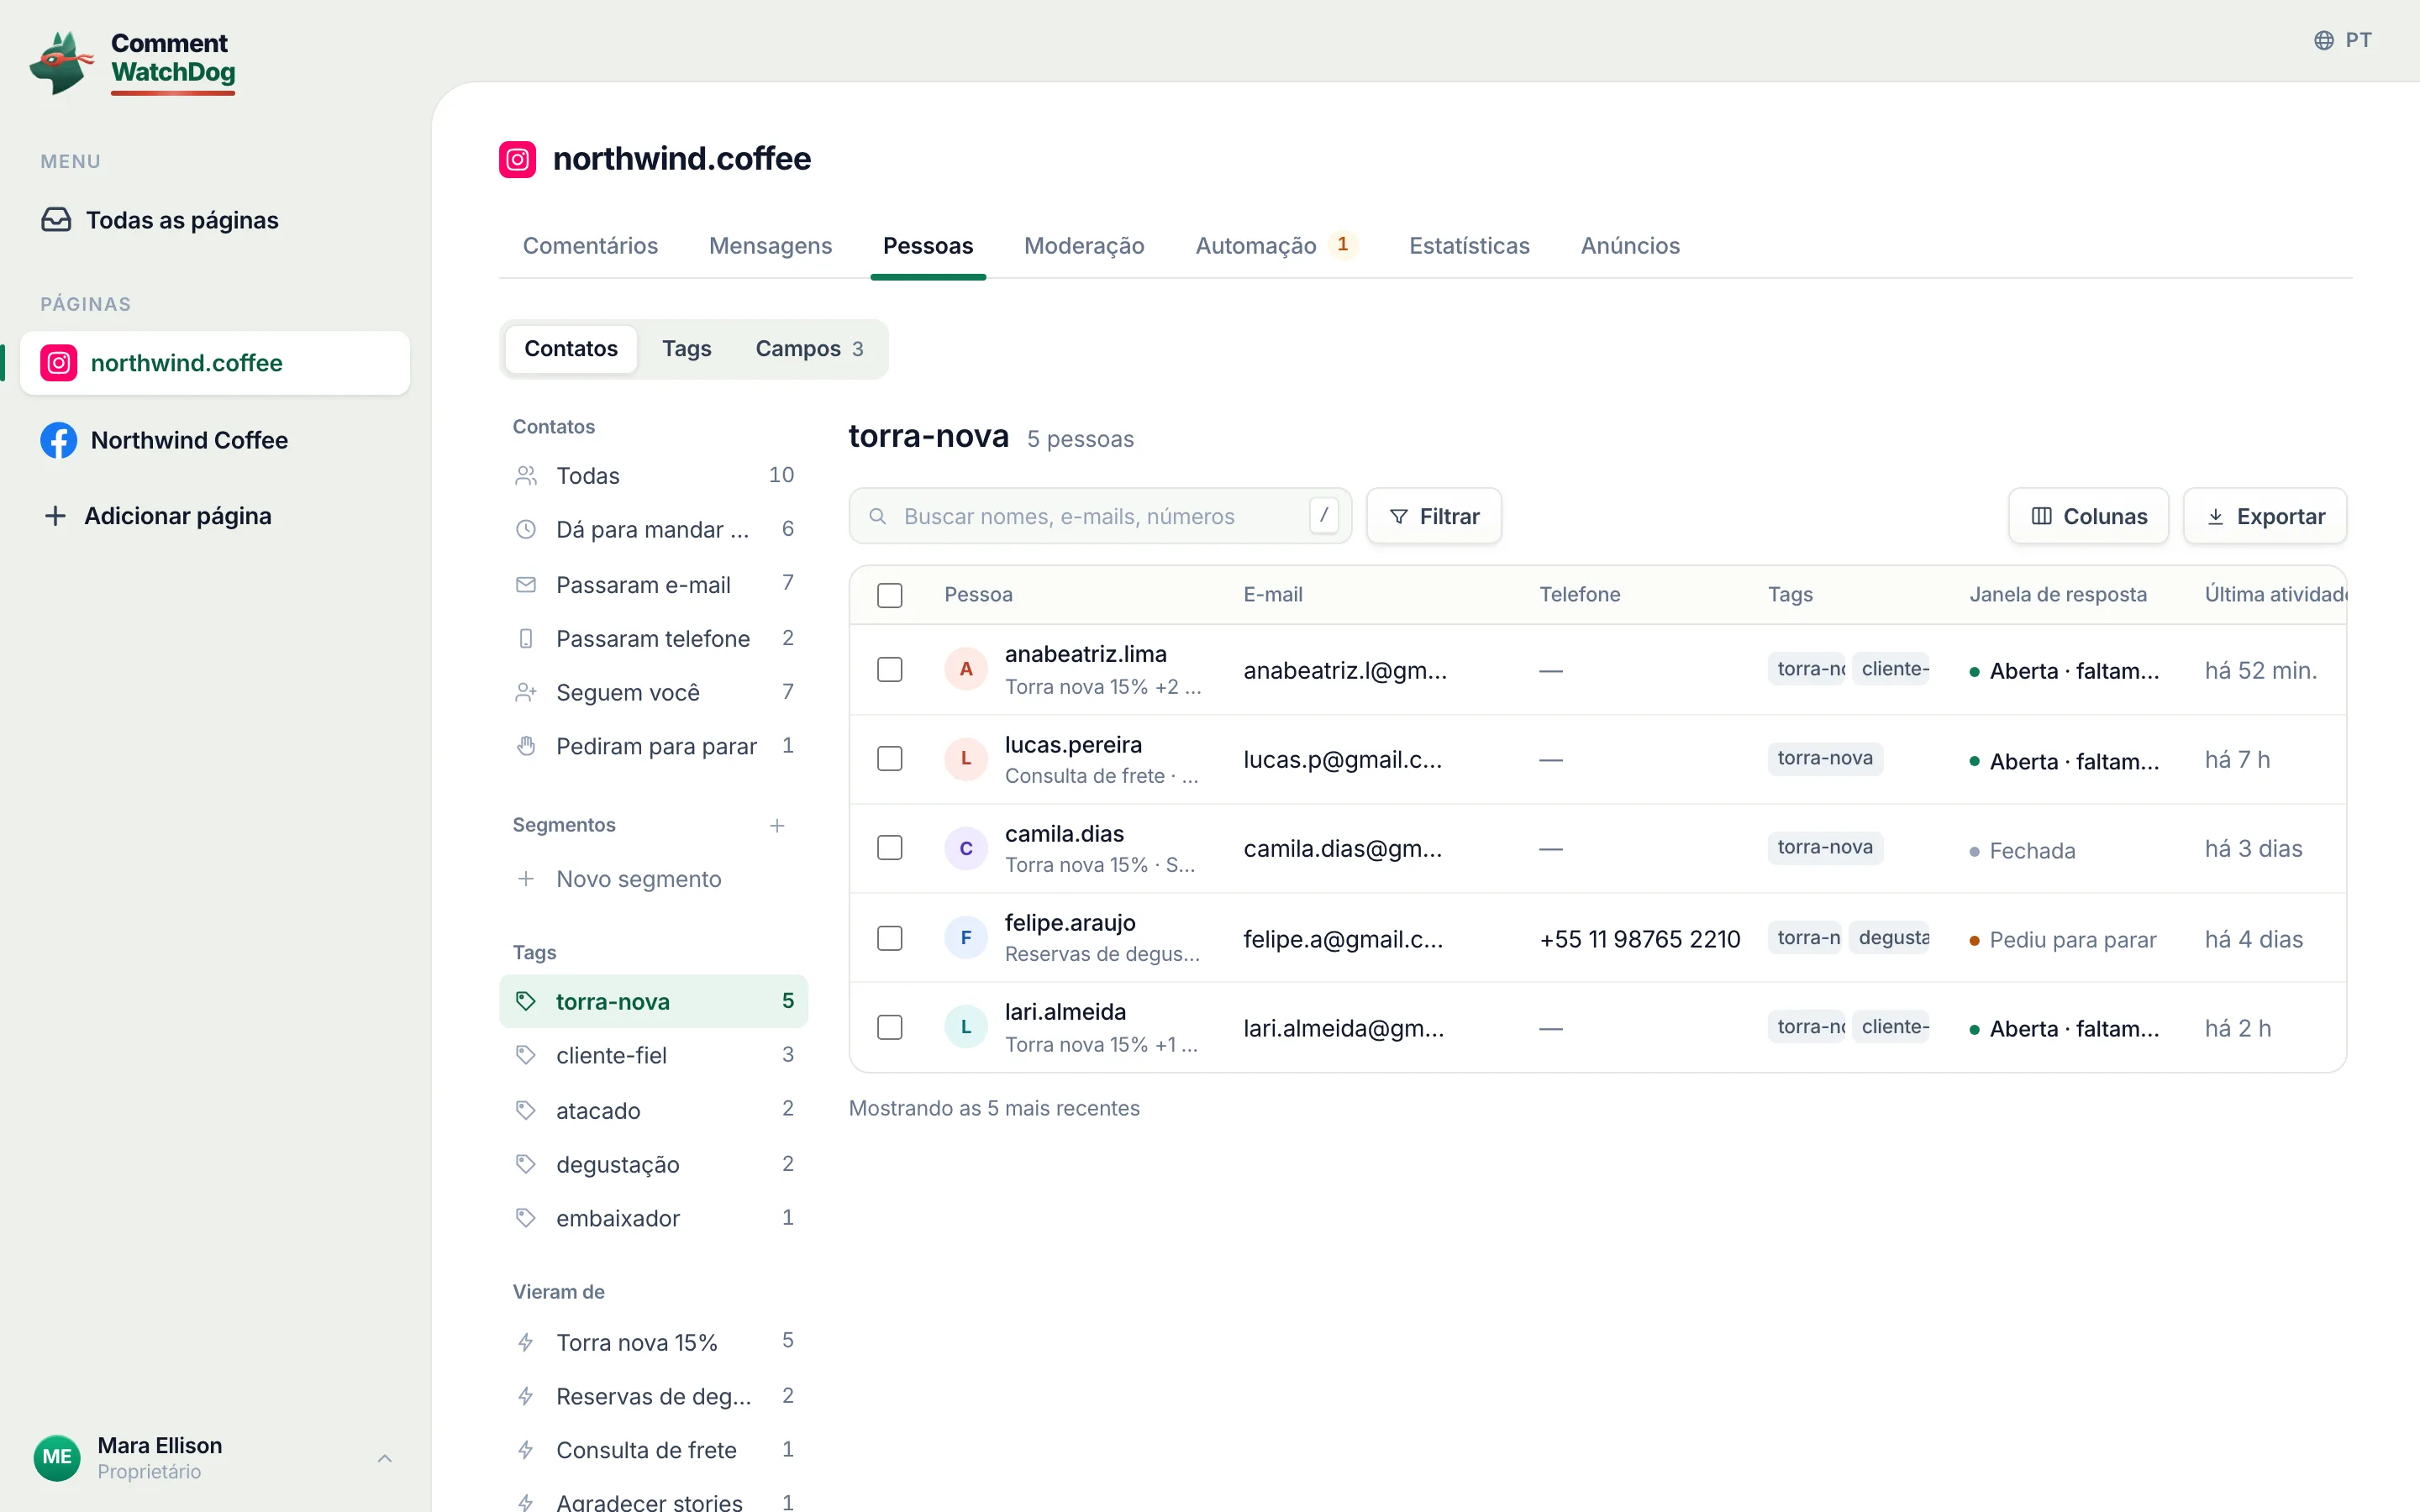Focus the Buscar nomes search field

1100,516
